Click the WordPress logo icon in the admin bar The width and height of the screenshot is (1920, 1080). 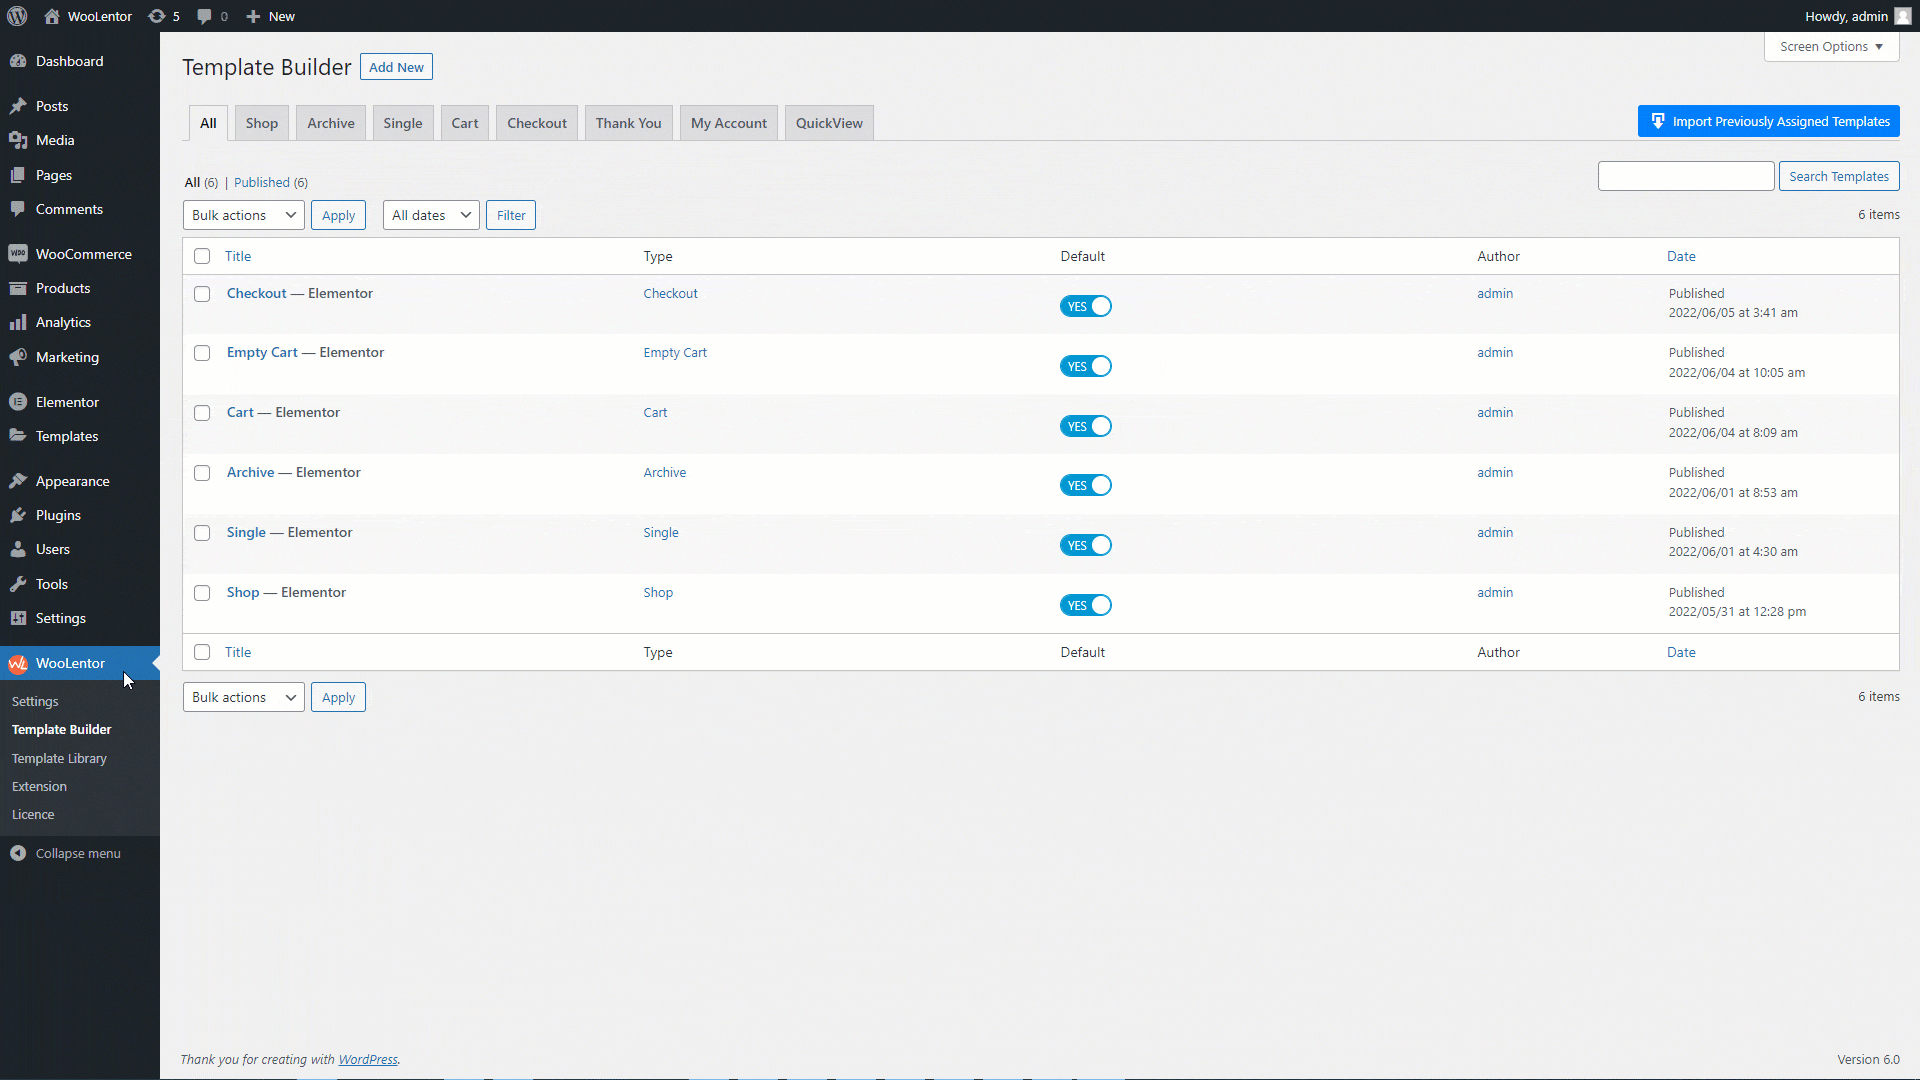pos(17,16)
